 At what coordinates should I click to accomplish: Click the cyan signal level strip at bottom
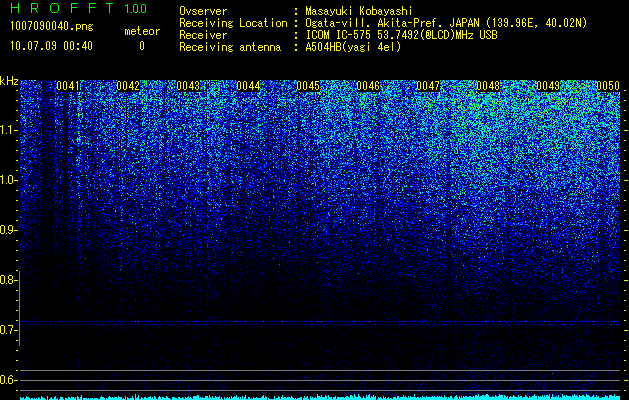[x=320, y=397]
